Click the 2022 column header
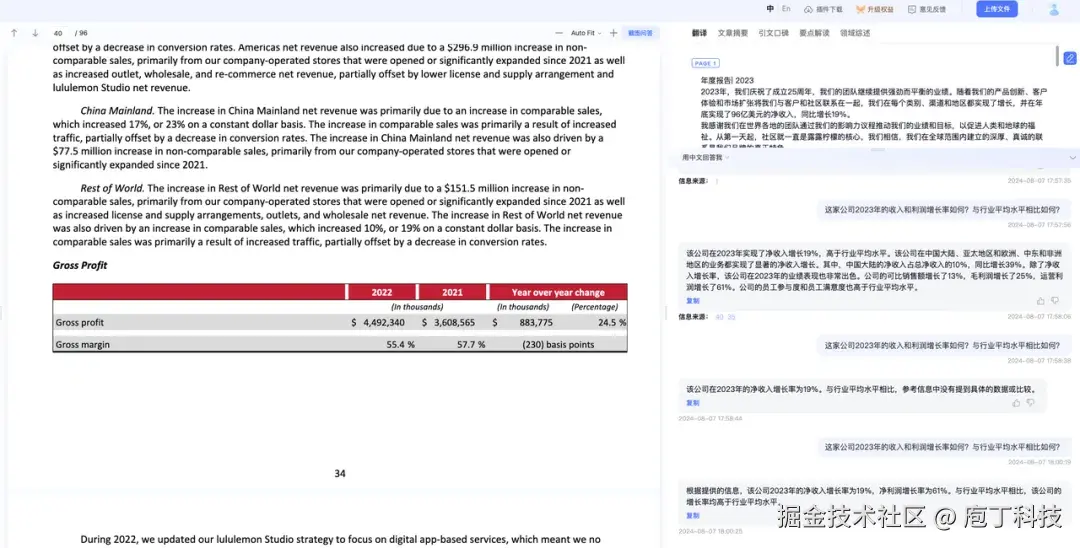 click(382, 292)
